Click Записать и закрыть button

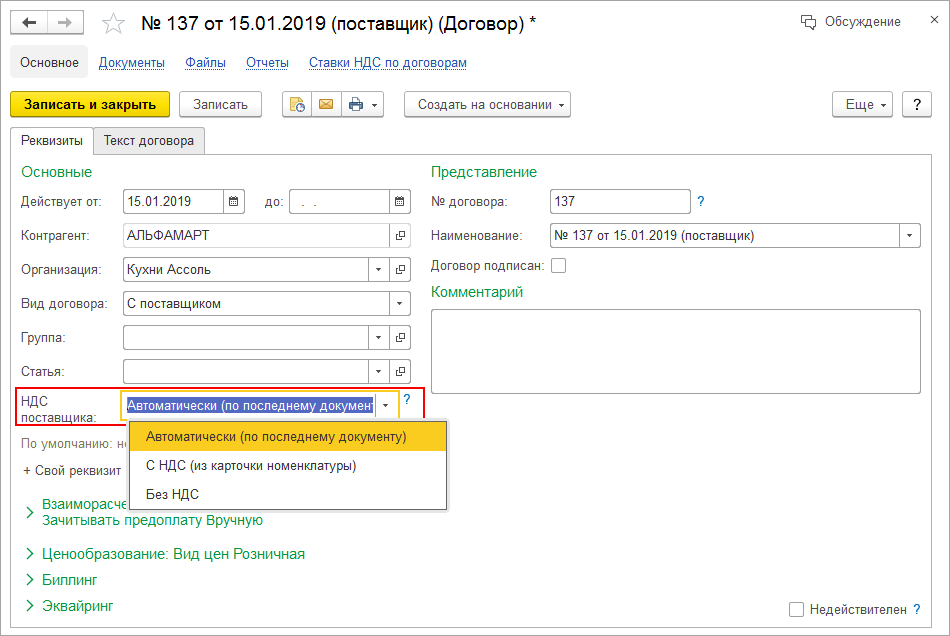(x=90, y=104)
